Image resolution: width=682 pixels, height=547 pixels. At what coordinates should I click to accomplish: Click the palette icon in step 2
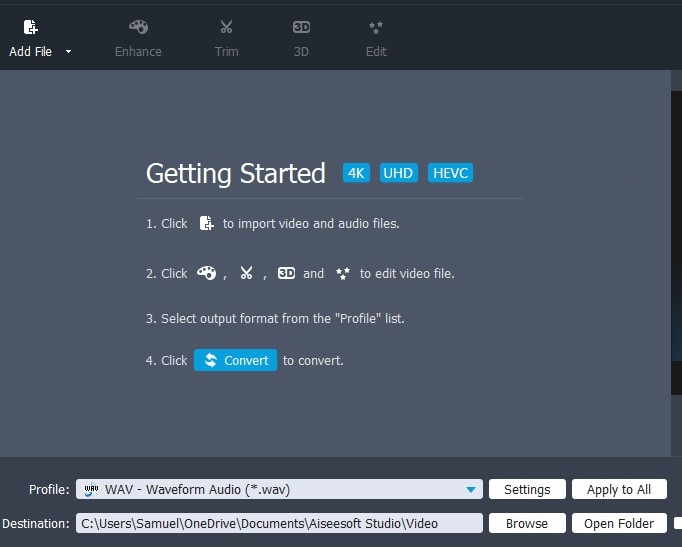click(206, 273)
